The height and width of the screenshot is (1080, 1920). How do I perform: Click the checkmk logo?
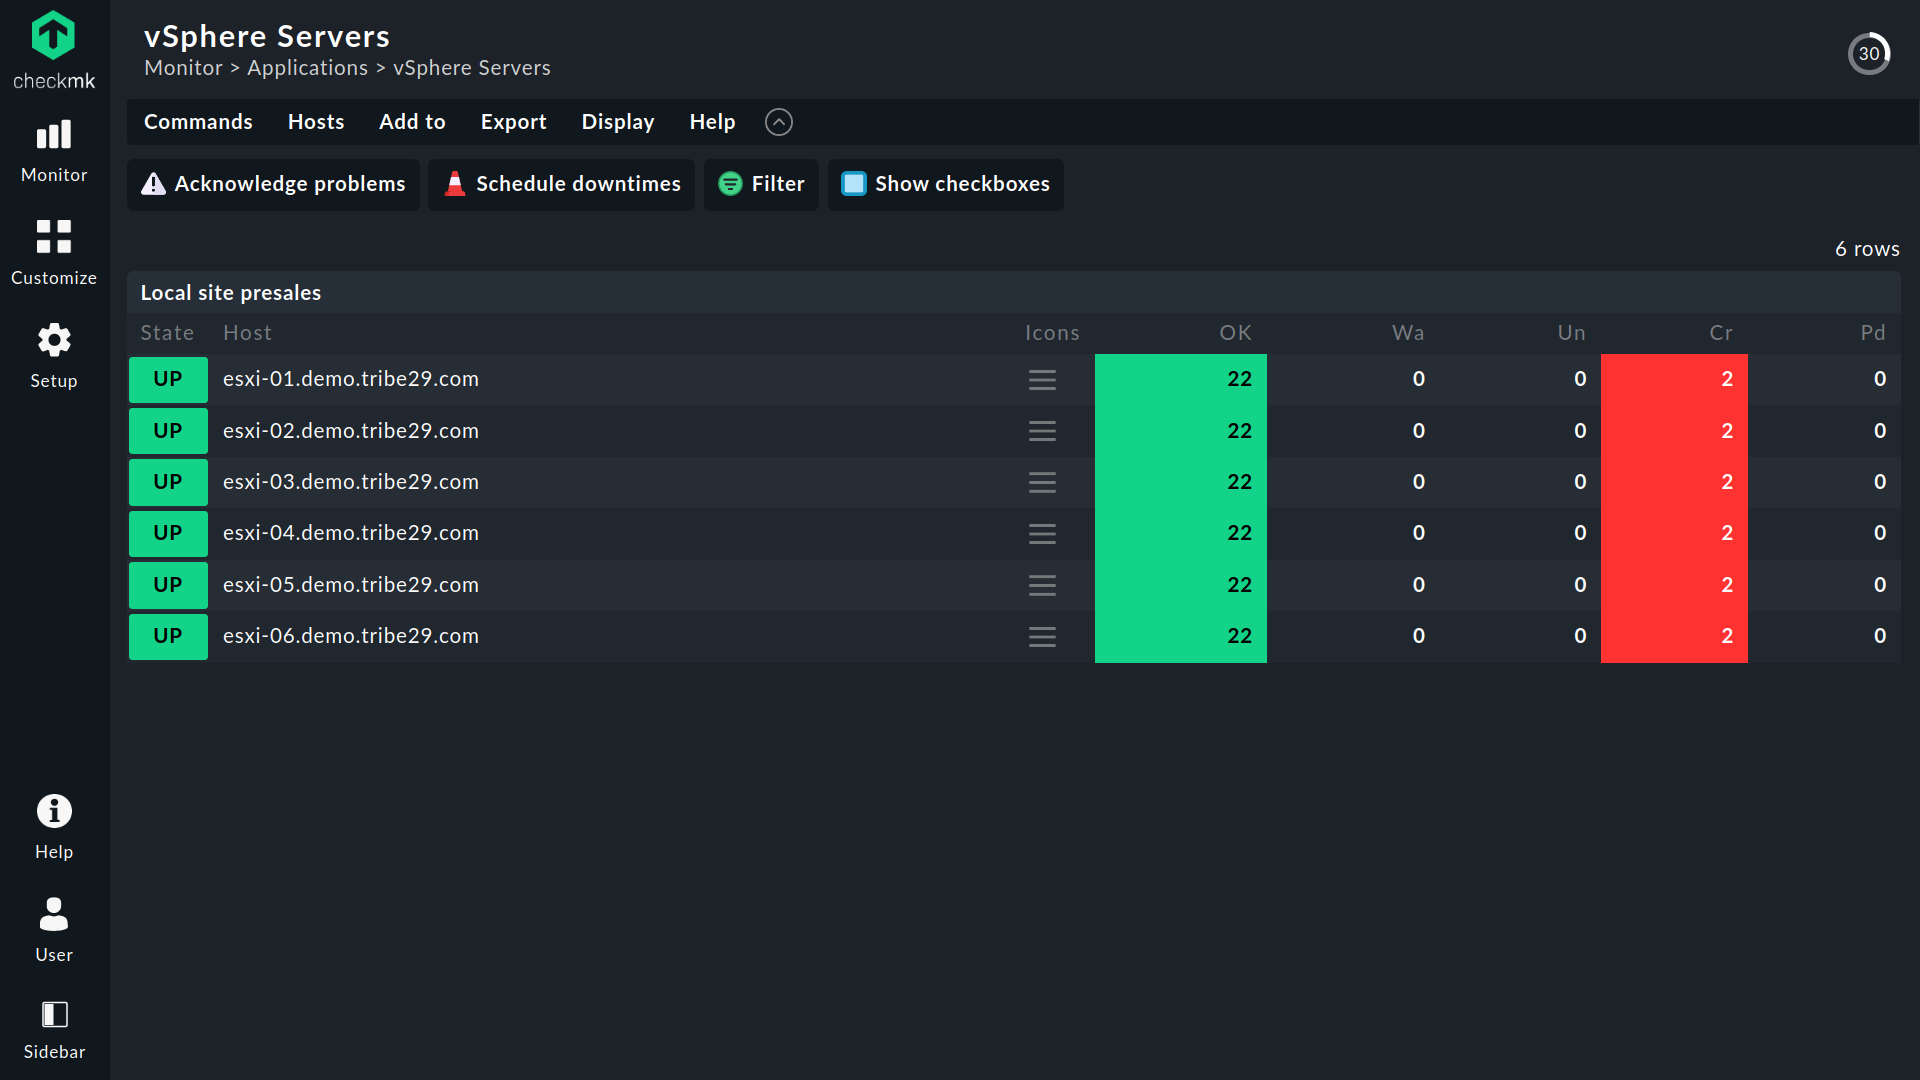(54, 50)
